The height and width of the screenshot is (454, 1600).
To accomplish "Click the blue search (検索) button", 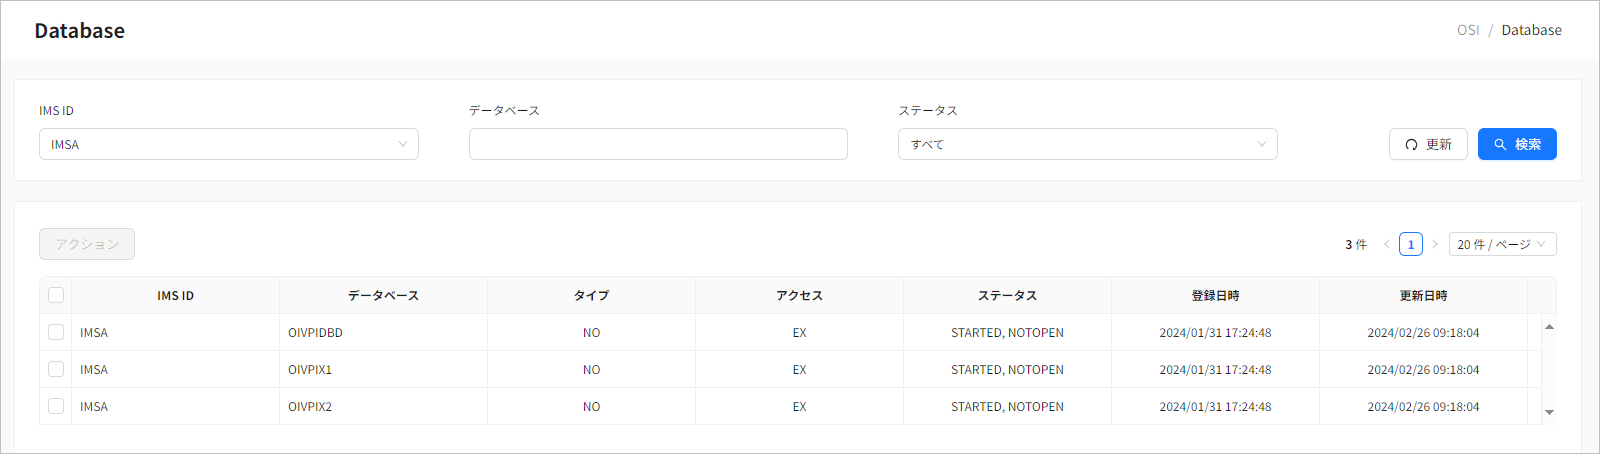I will click(x=1516, y=144).
